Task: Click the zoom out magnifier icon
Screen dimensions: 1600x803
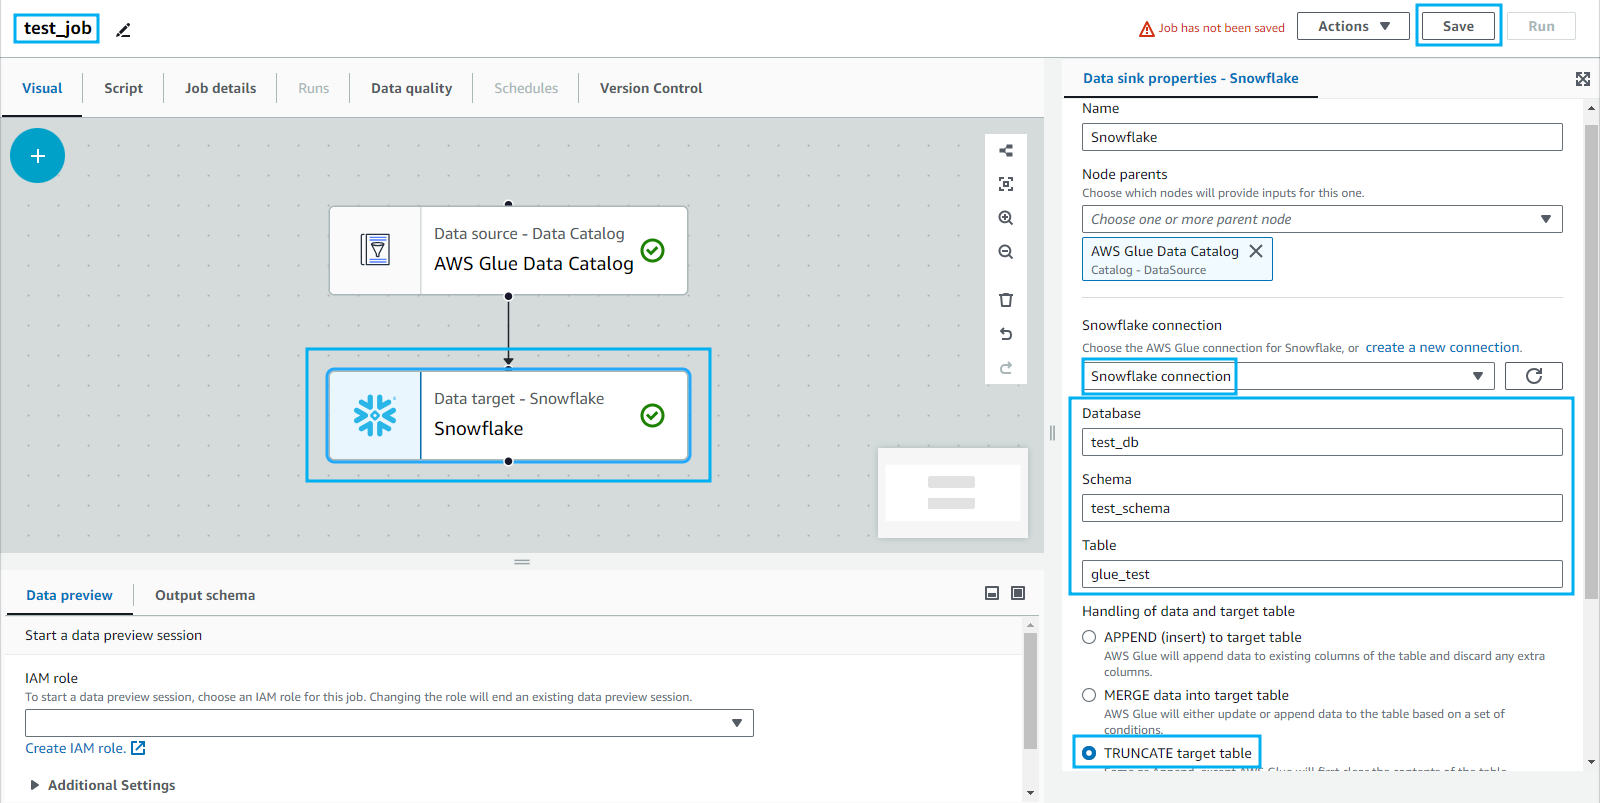Action: [1006, 252]
